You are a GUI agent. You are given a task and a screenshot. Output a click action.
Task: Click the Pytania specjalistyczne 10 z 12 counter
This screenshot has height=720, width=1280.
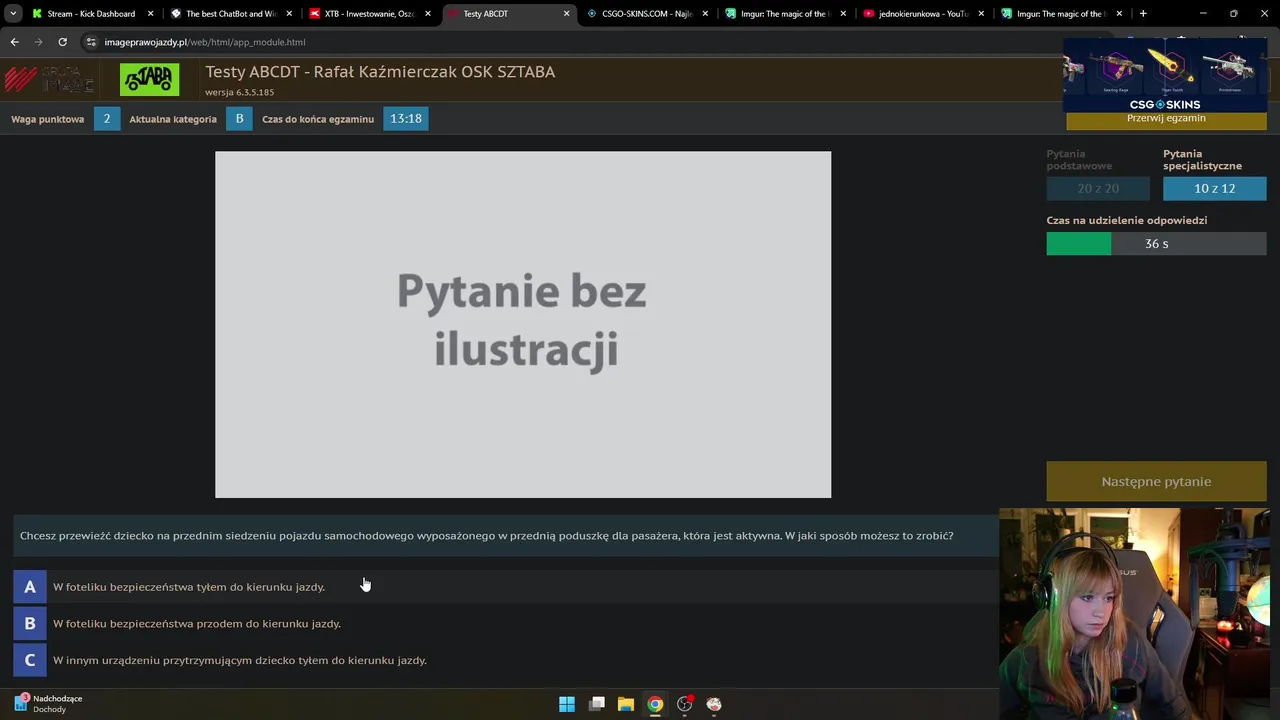tap(1214, 188)
